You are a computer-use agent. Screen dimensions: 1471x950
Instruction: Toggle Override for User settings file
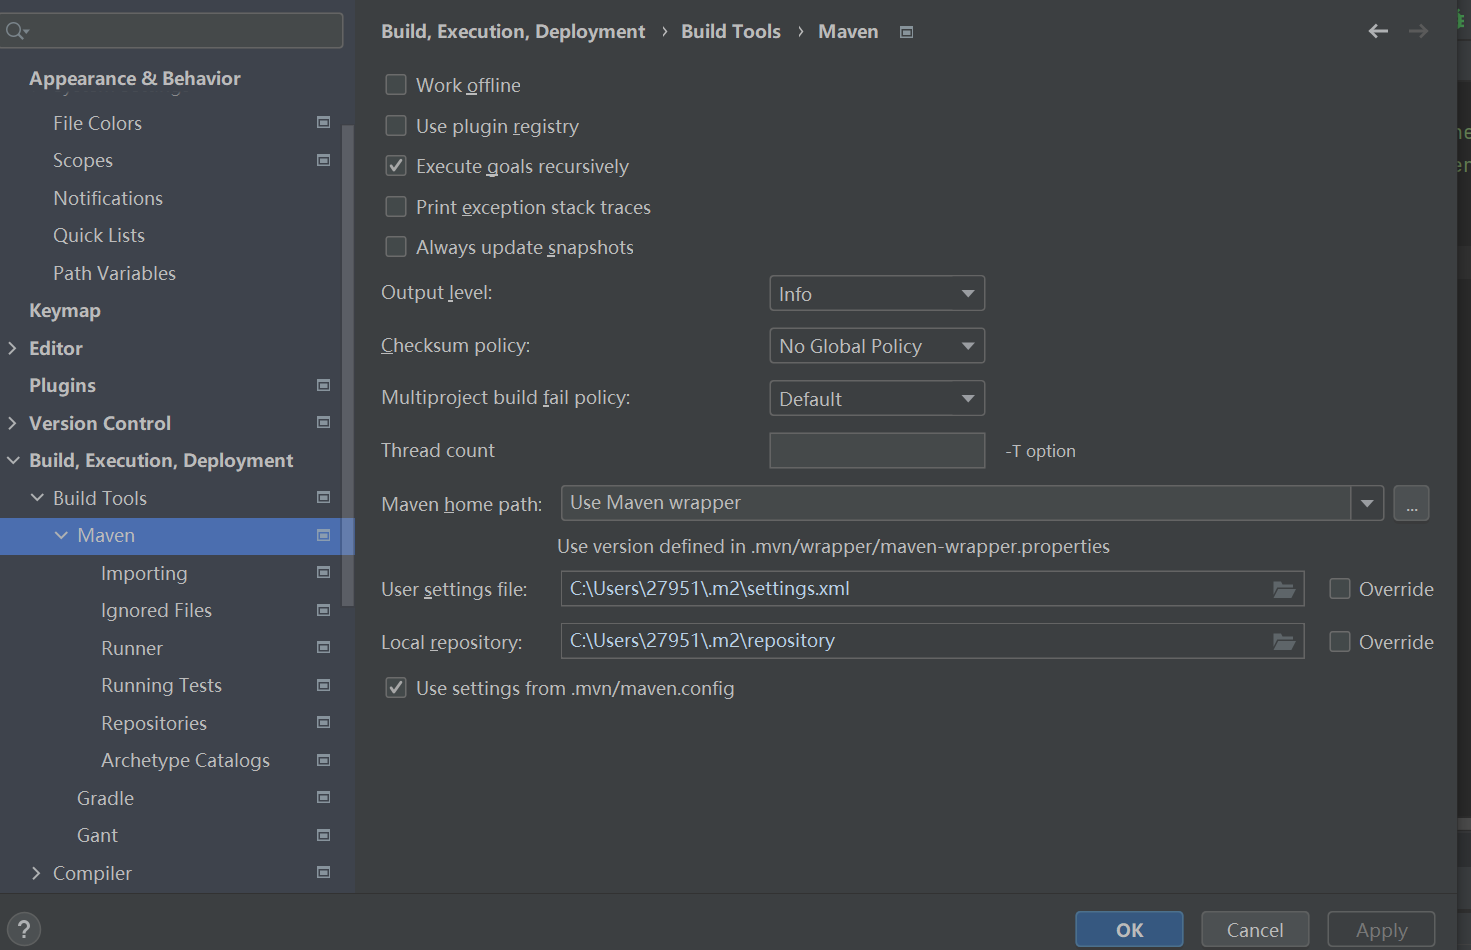click(1340, 589)
